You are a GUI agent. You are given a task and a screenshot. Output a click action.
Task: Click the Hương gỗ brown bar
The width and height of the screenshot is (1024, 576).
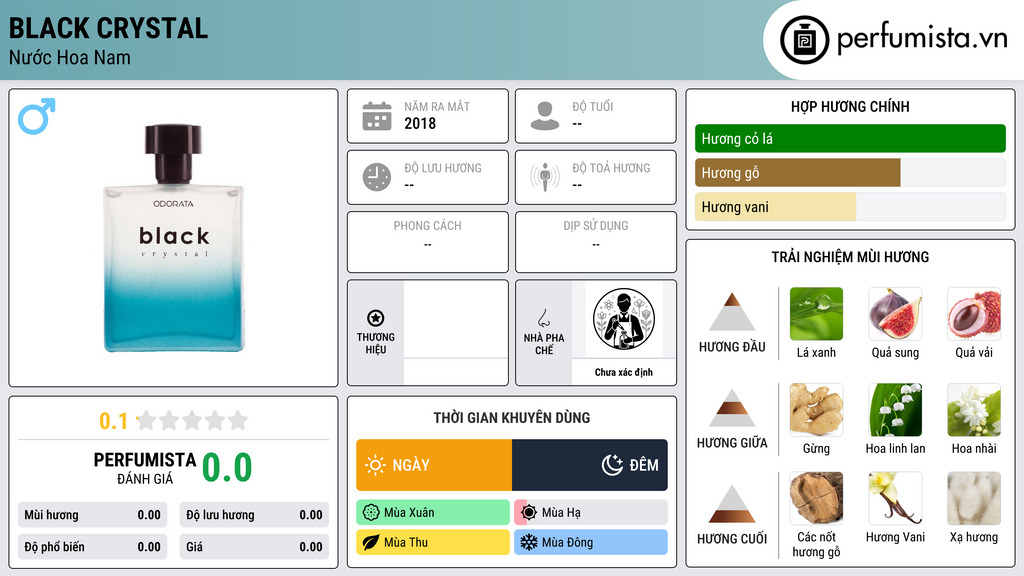click(797, 173)
